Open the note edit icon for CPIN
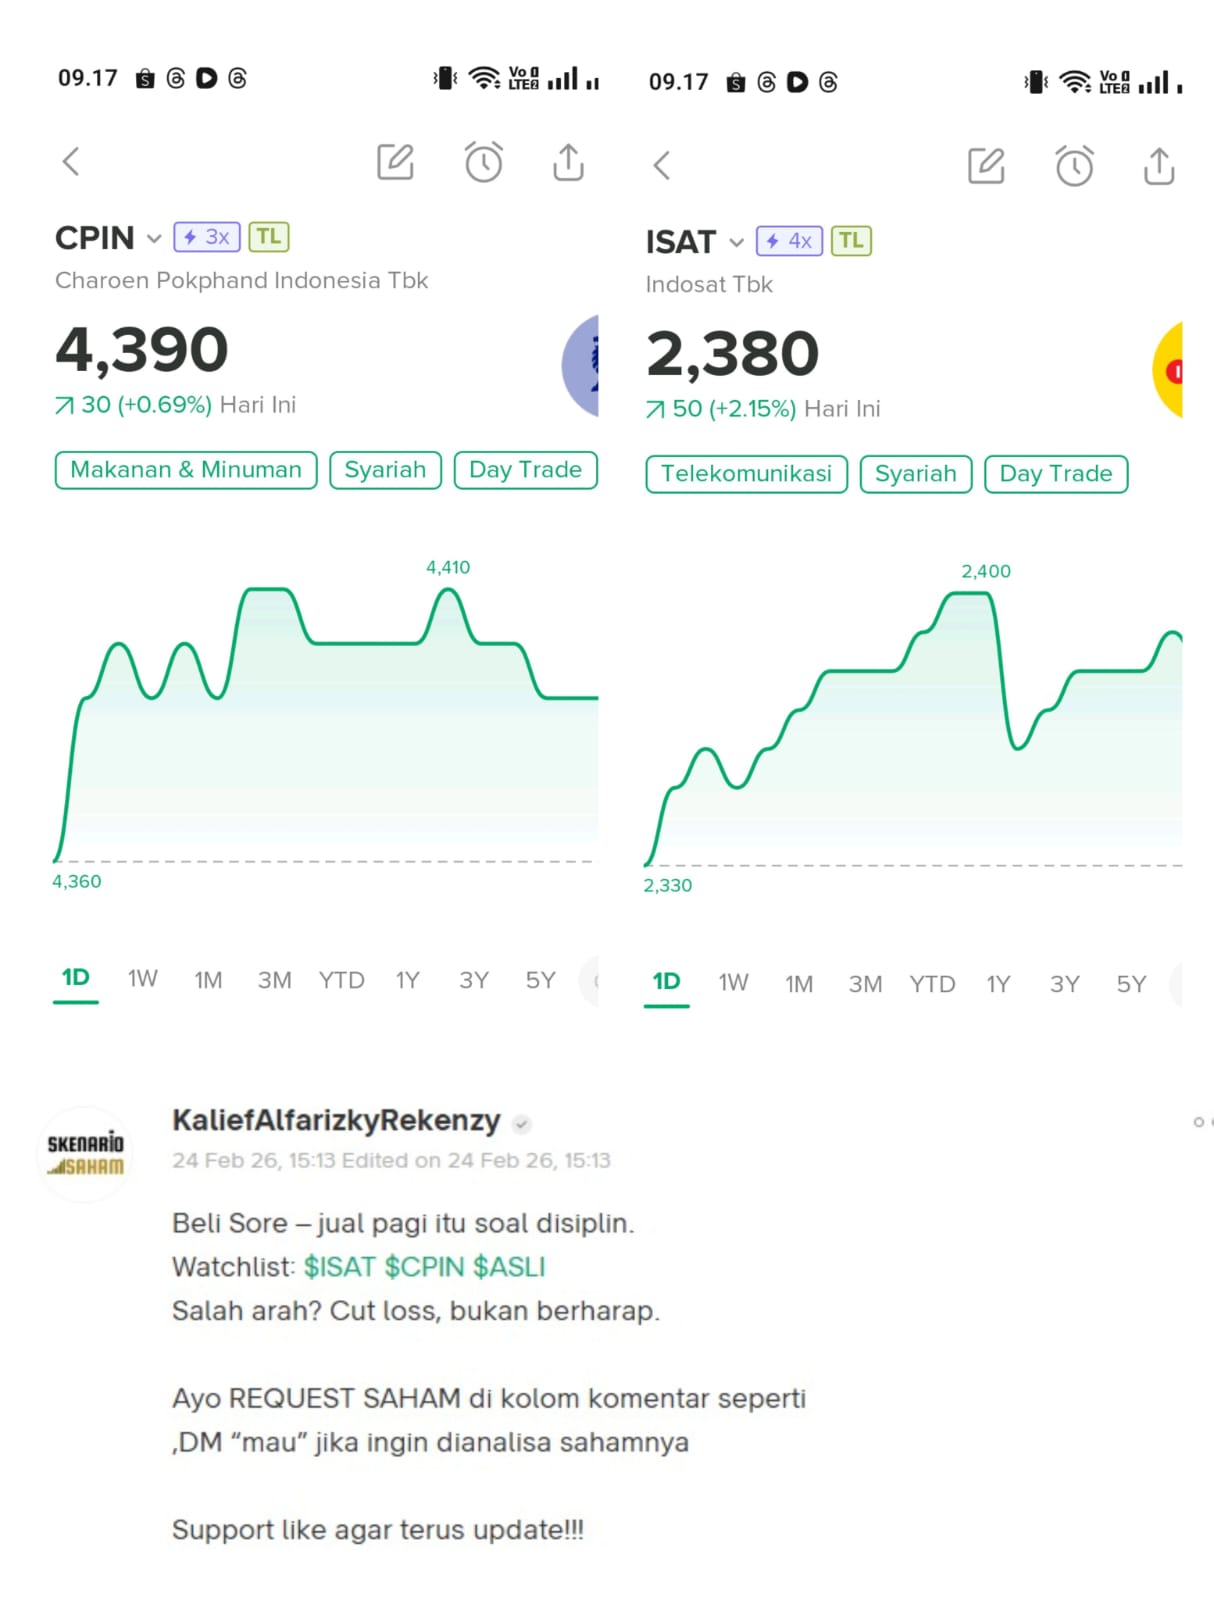 point(395,162)
